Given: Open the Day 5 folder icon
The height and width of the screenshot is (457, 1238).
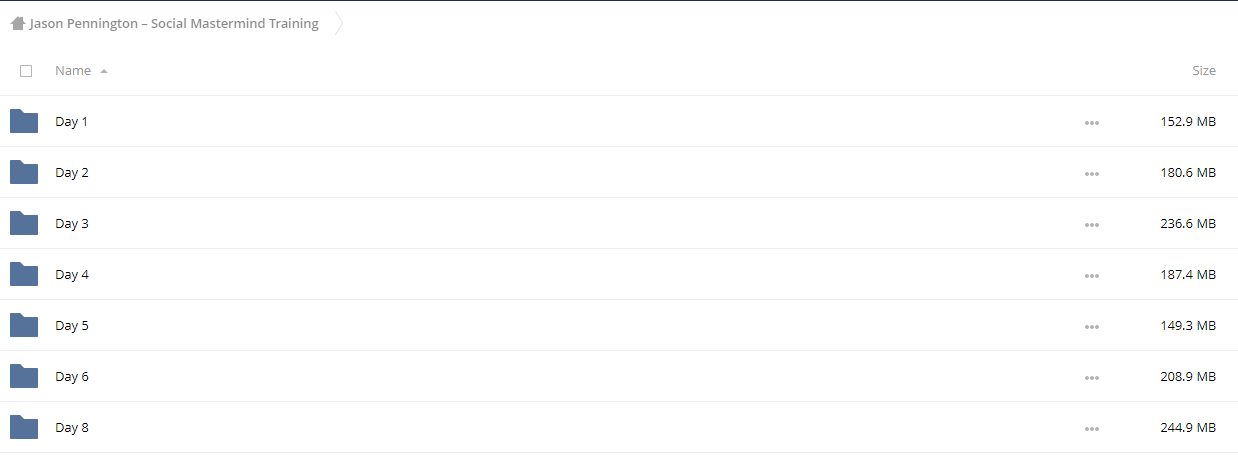Looking at the screenshot, I should [24, 325].
